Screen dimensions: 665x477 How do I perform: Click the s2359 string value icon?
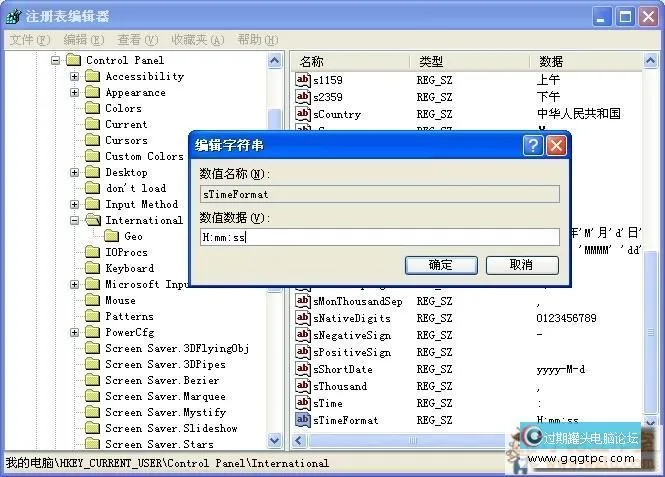(x=303, y=97)
